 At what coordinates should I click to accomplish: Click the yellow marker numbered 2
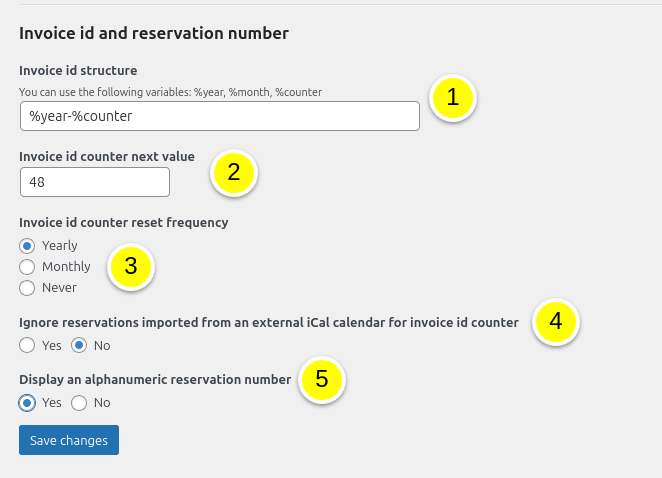coord(234,172)
